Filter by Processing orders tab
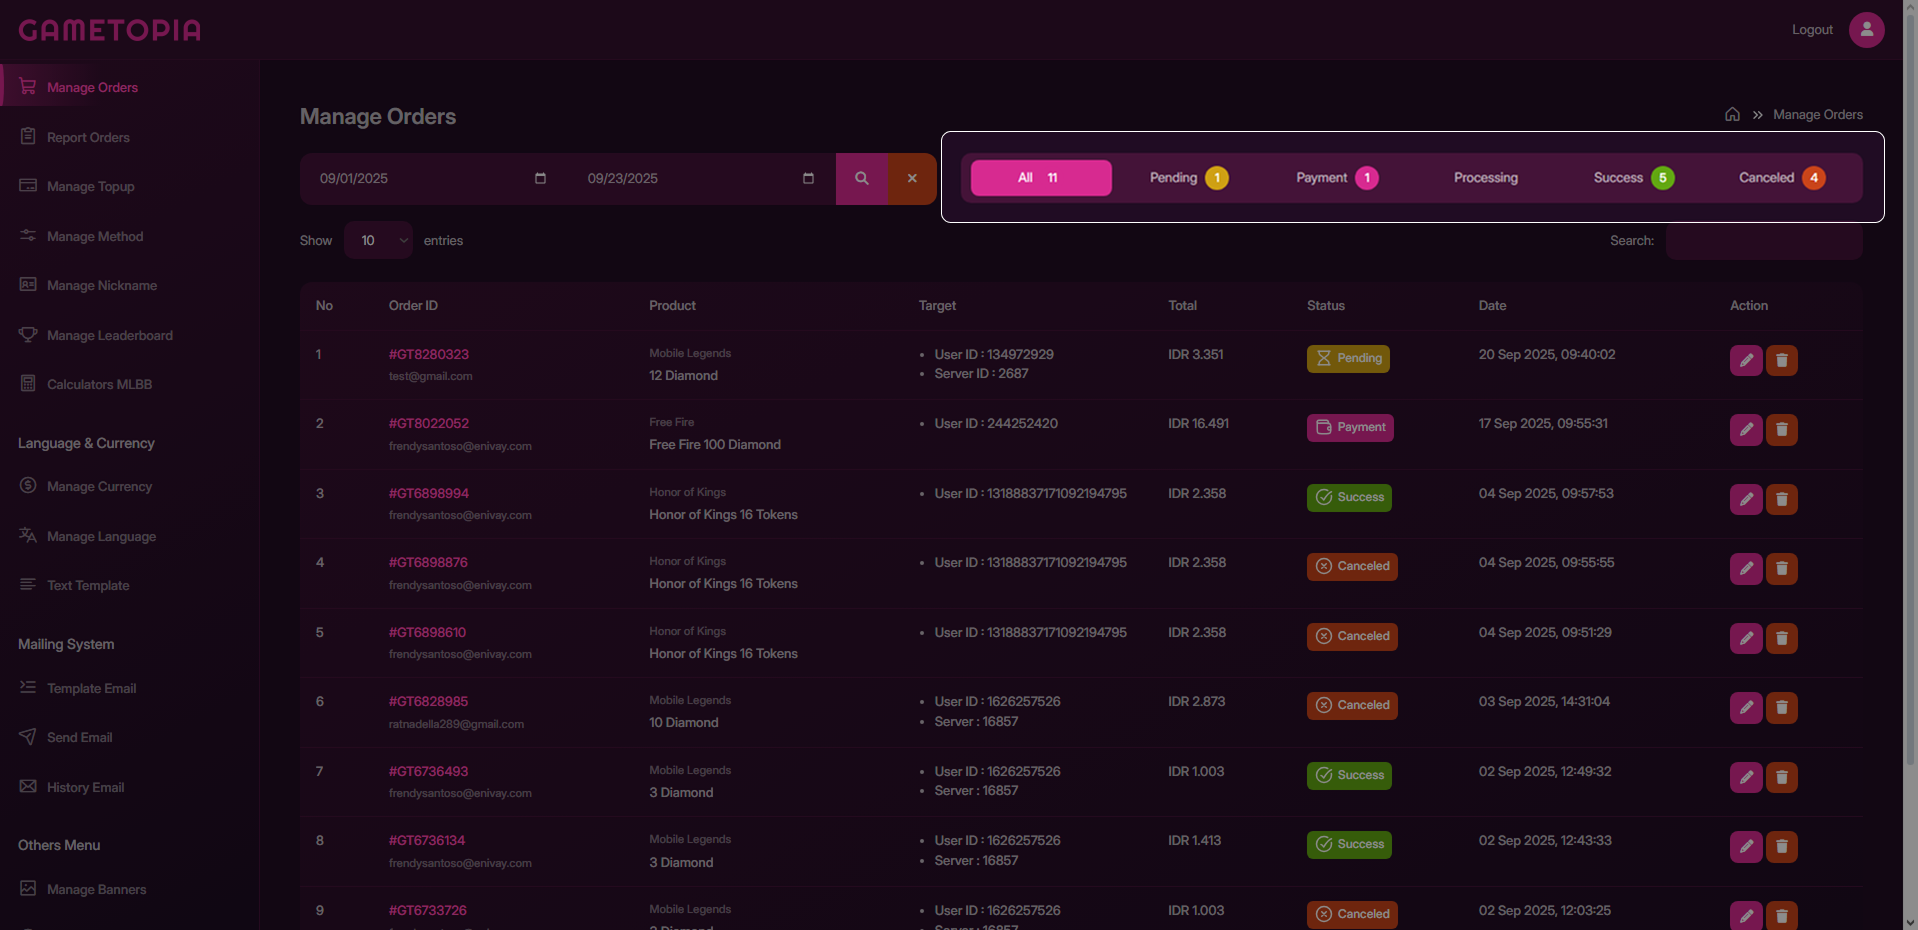The height and width of the screenshot is (930, 1918). tap(1485, 178)
